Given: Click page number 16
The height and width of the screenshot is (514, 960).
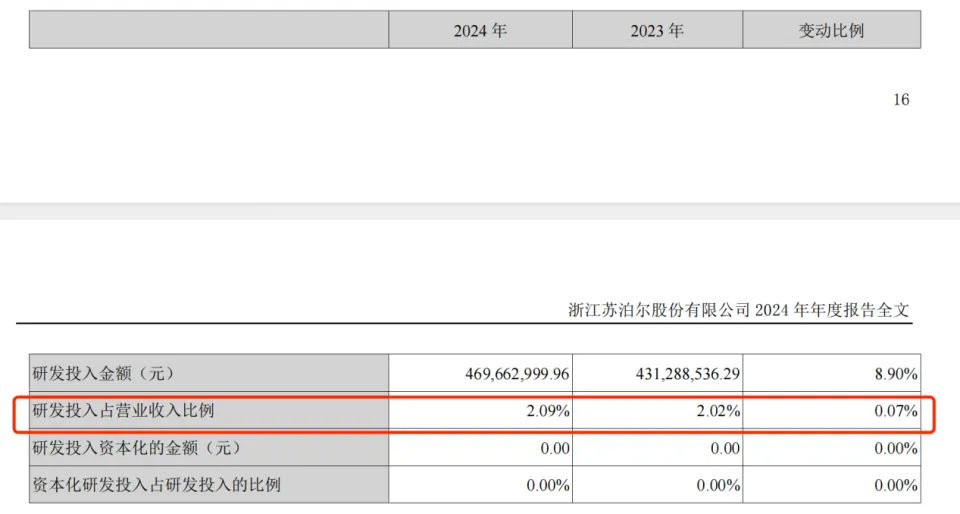Looking at the screenshot, I should pyautogui.click(x=900, y=100).
